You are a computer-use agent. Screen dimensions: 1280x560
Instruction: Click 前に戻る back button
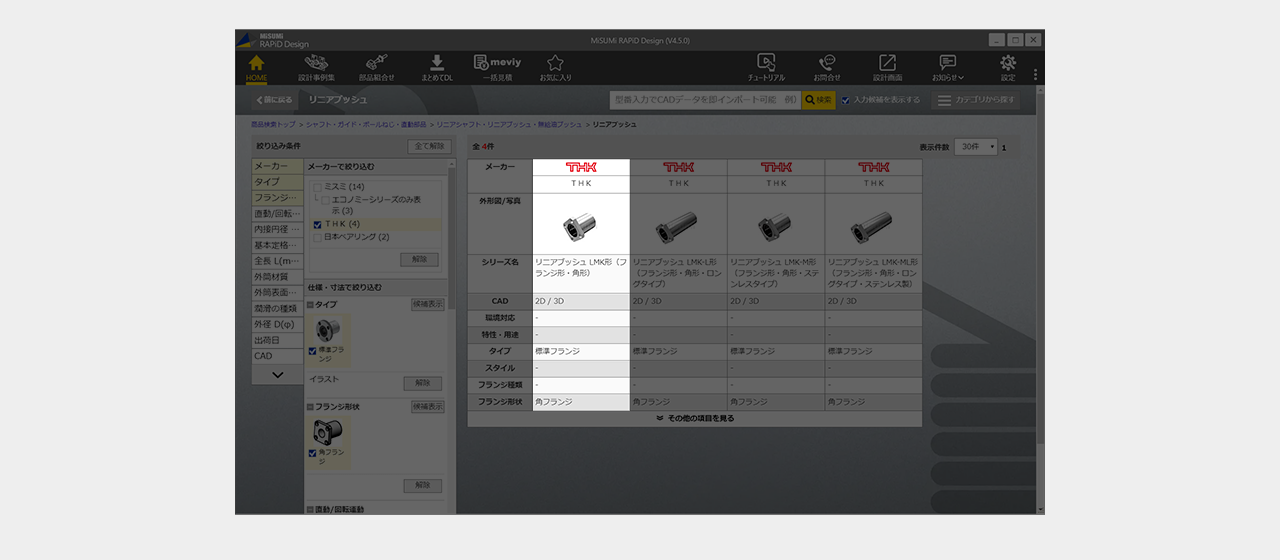(275, 100)
